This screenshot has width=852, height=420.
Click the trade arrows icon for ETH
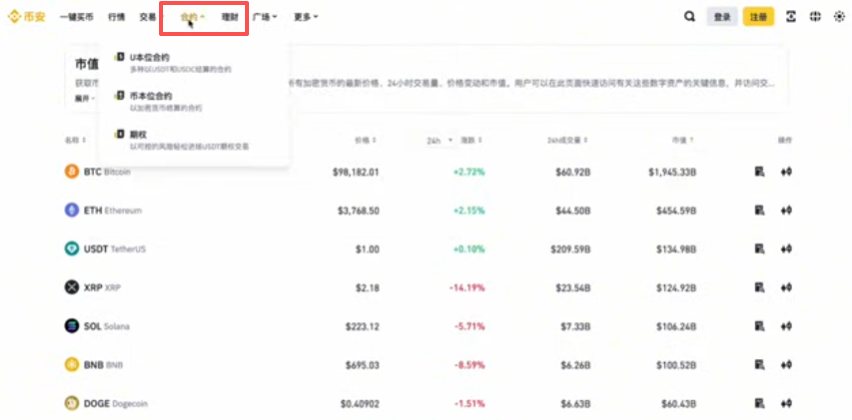[x=786, y=210]
